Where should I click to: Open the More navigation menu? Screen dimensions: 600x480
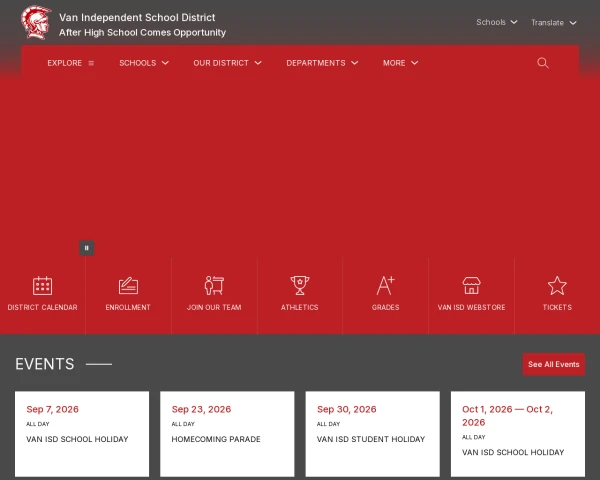point(400,63)
